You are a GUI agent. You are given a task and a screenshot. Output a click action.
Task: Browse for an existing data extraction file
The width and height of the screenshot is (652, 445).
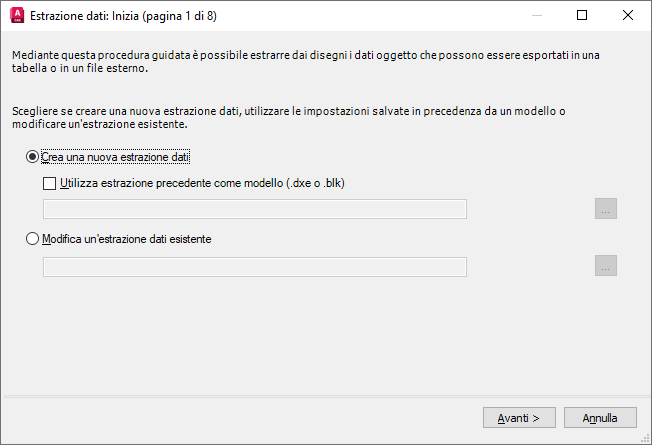[605, 265]
